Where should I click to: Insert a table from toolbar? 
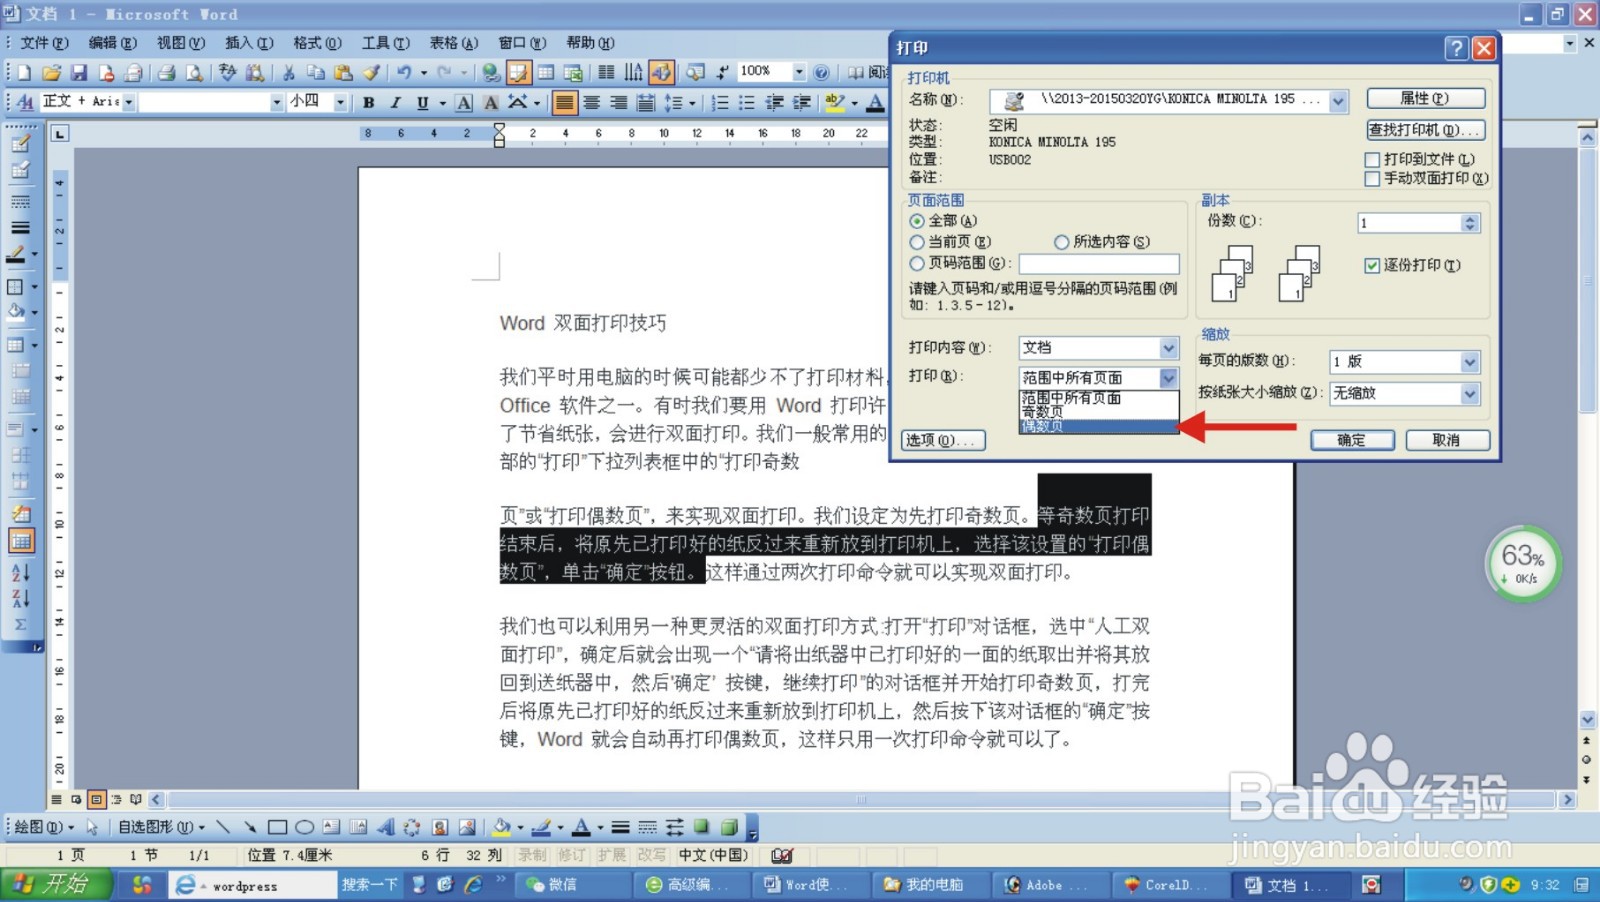tap(546, 73)
